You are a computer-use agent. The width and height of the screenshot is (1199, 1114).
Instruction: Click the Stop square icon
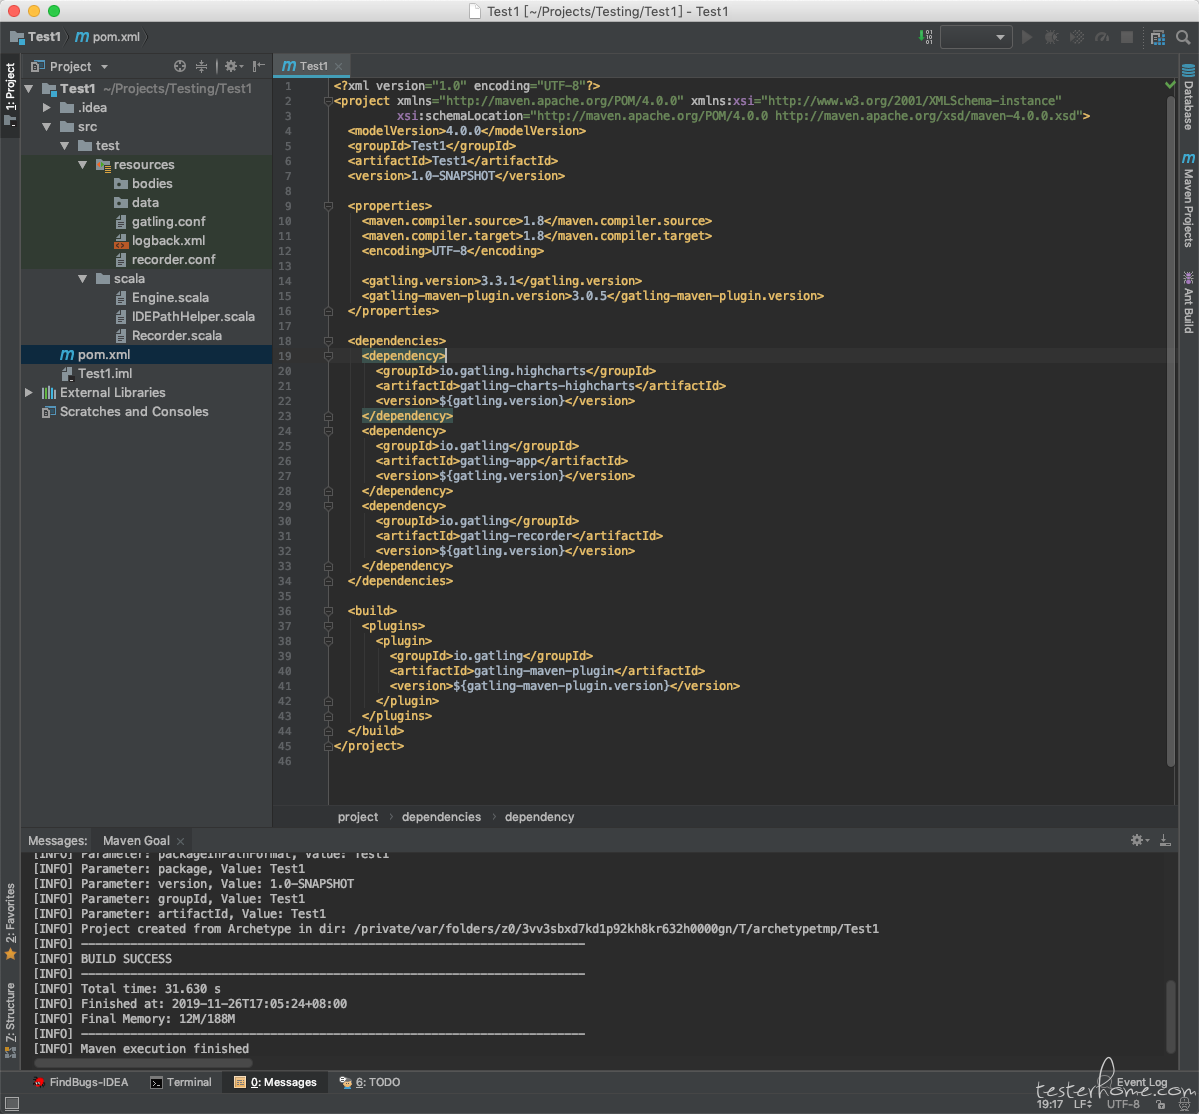1126,37
